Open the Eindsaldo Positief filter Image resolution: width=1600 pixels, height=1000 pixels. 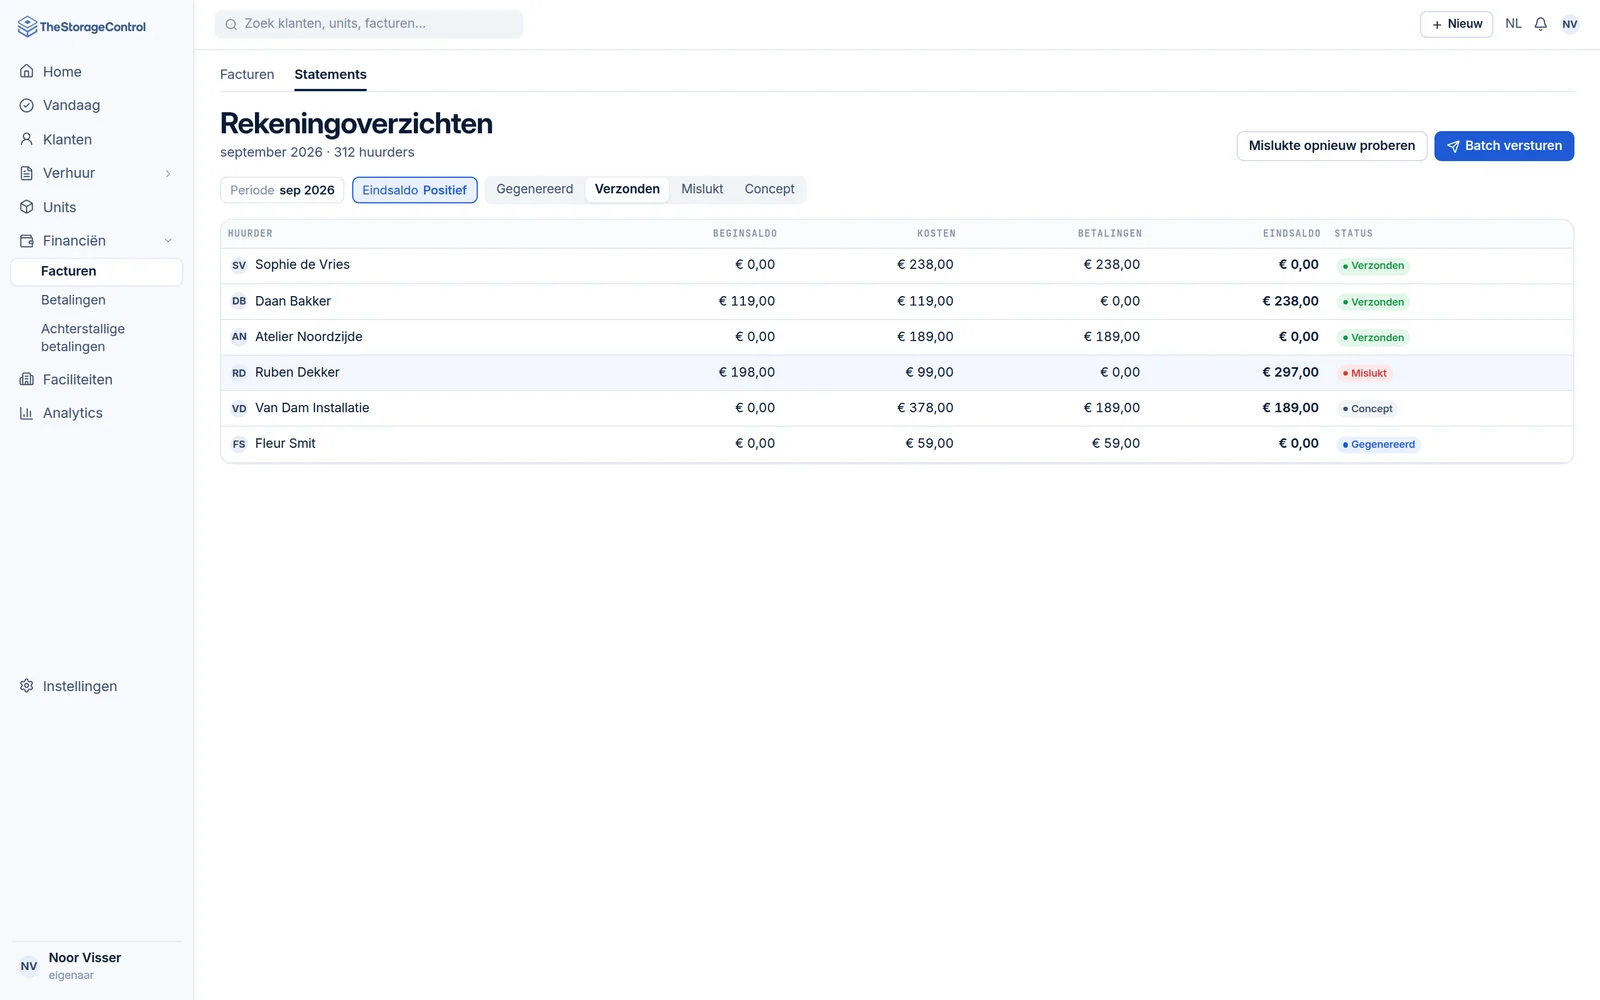click(415, 190)
